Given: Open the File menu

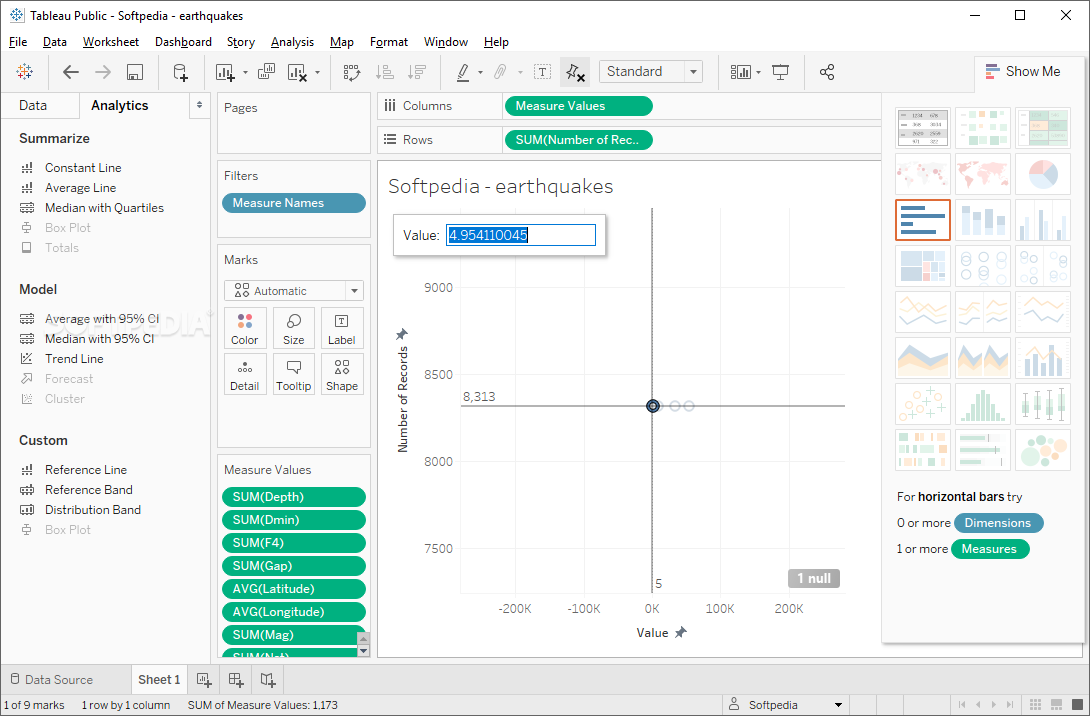Looking at the screenshot, I should [18, 42].
